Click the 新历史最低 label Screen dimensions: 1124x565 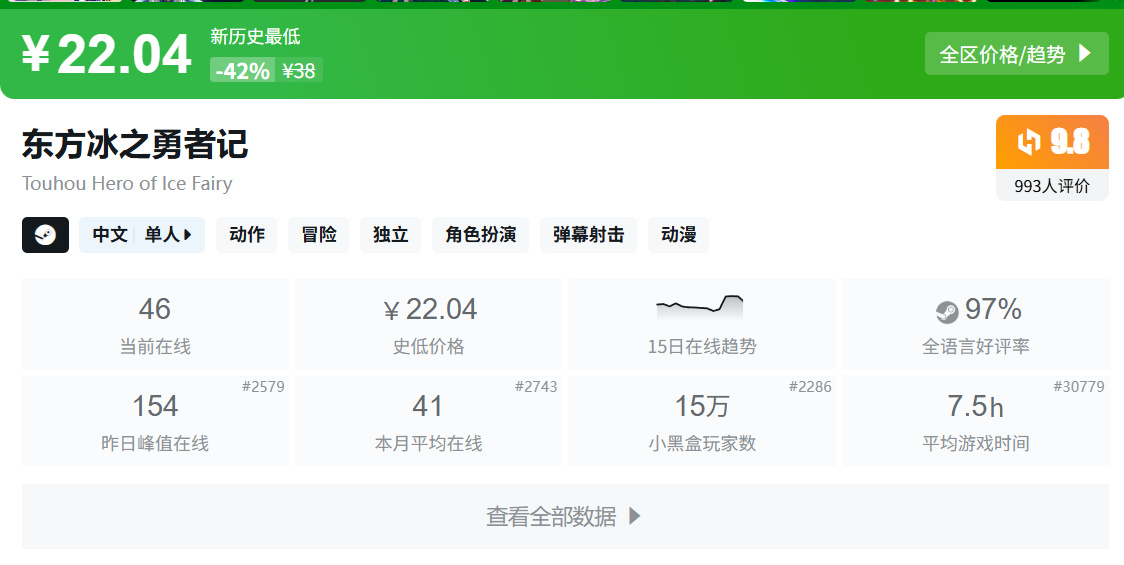(x=255, y=37)
